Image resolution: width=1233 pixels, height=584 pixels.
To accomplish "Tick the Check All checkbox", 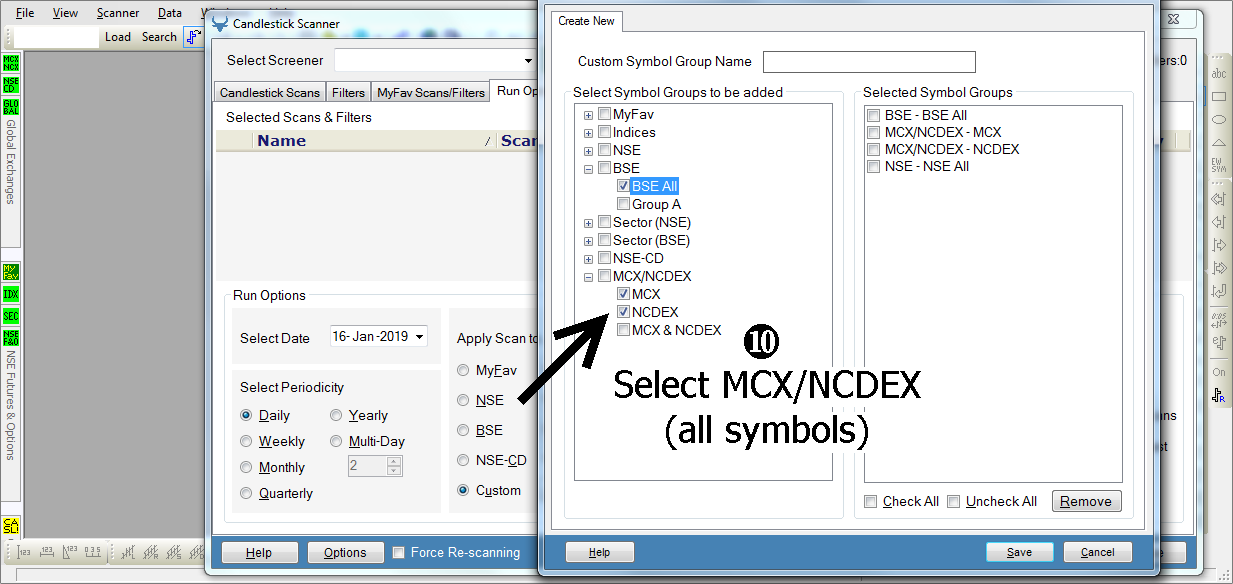I will coord(871,502).
